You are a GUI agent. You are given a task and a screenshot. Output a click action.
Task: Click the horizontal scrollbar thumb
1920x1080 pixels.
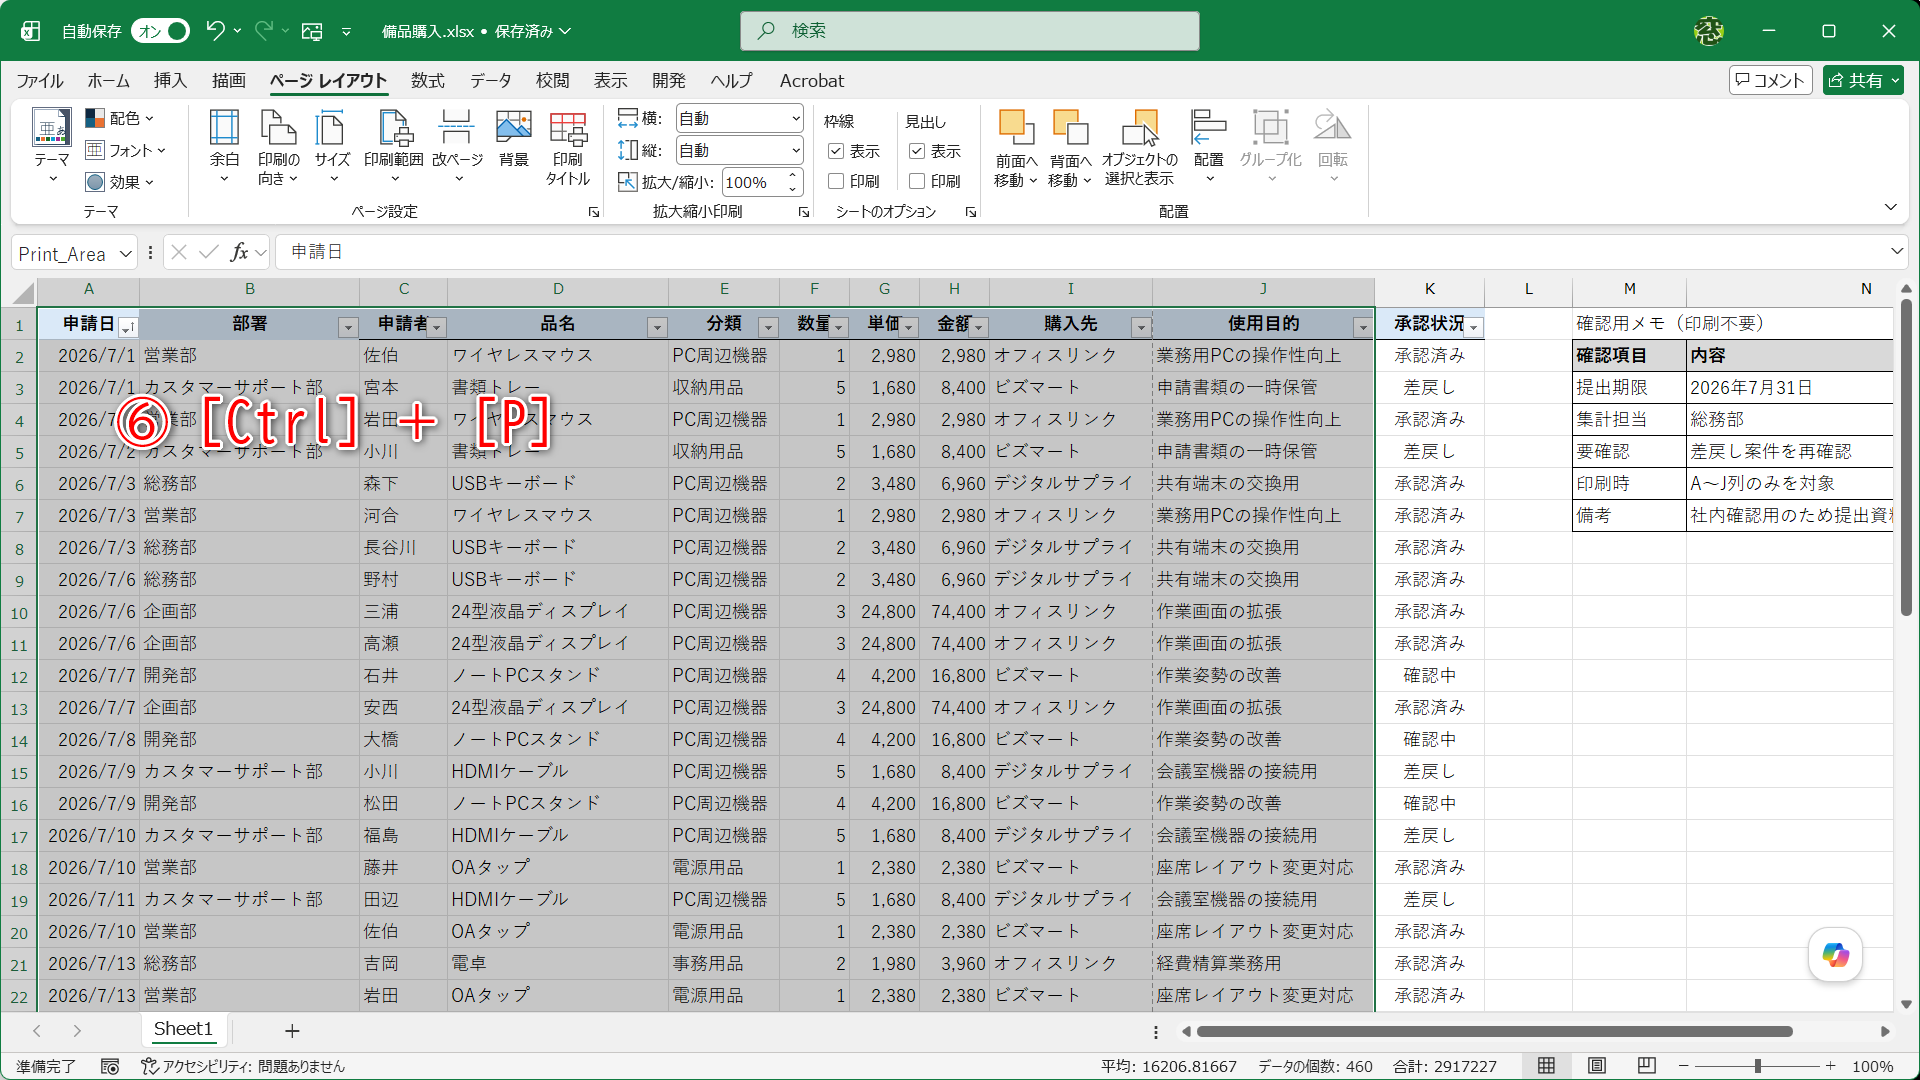click(1494, 1032)
